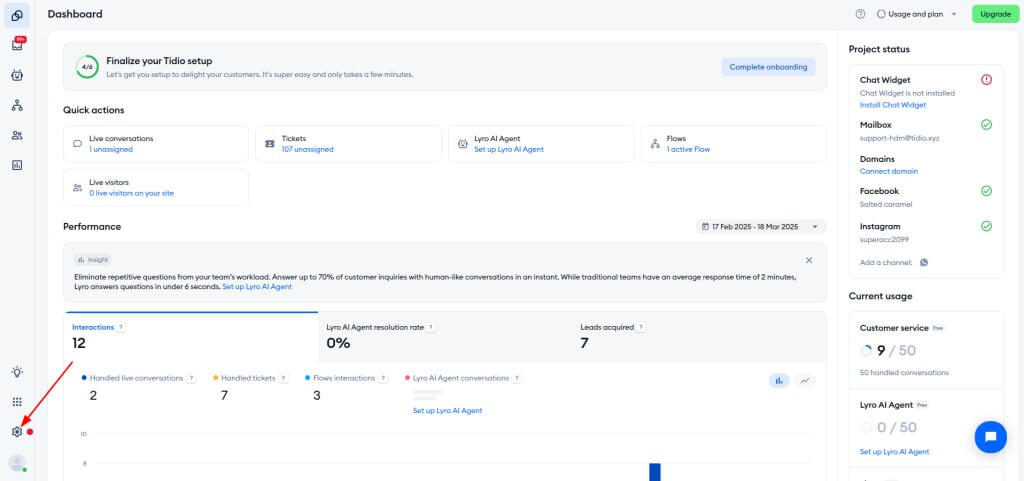Click the Complete onboarding button
1024x481 pixels.
768,67
